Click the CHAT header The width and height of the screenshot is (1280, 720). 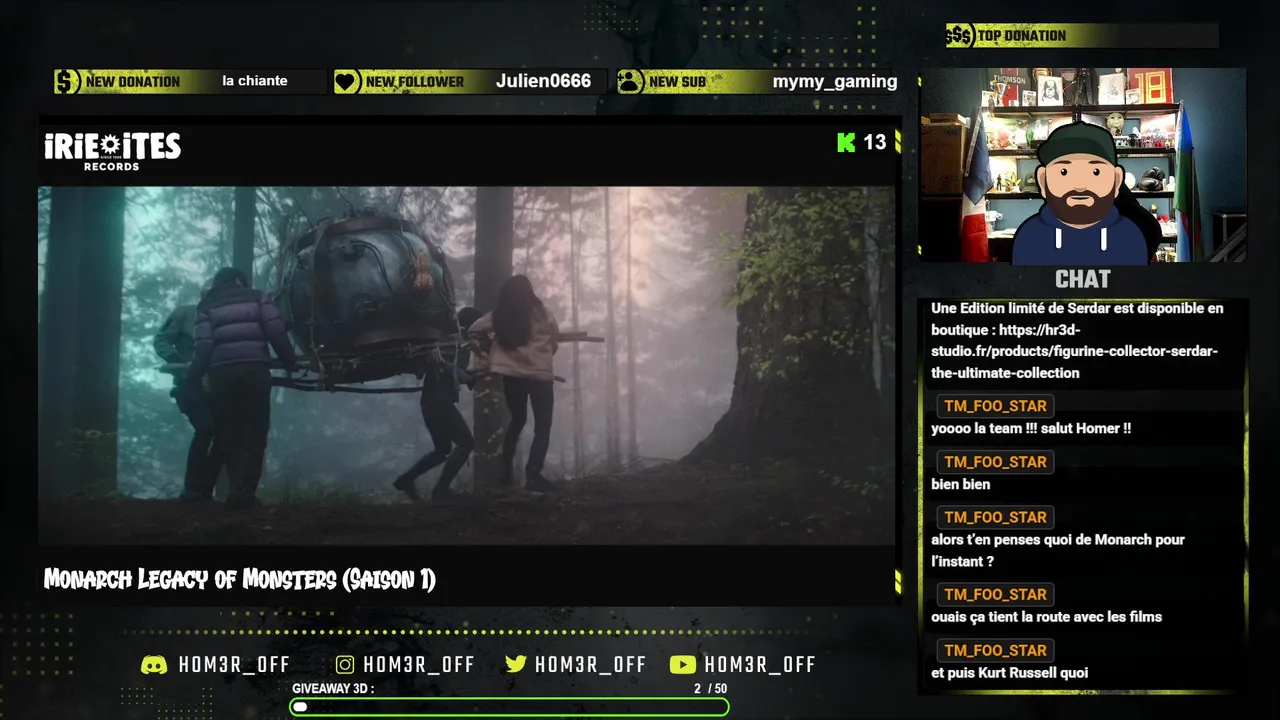[x=1082, y=279]
